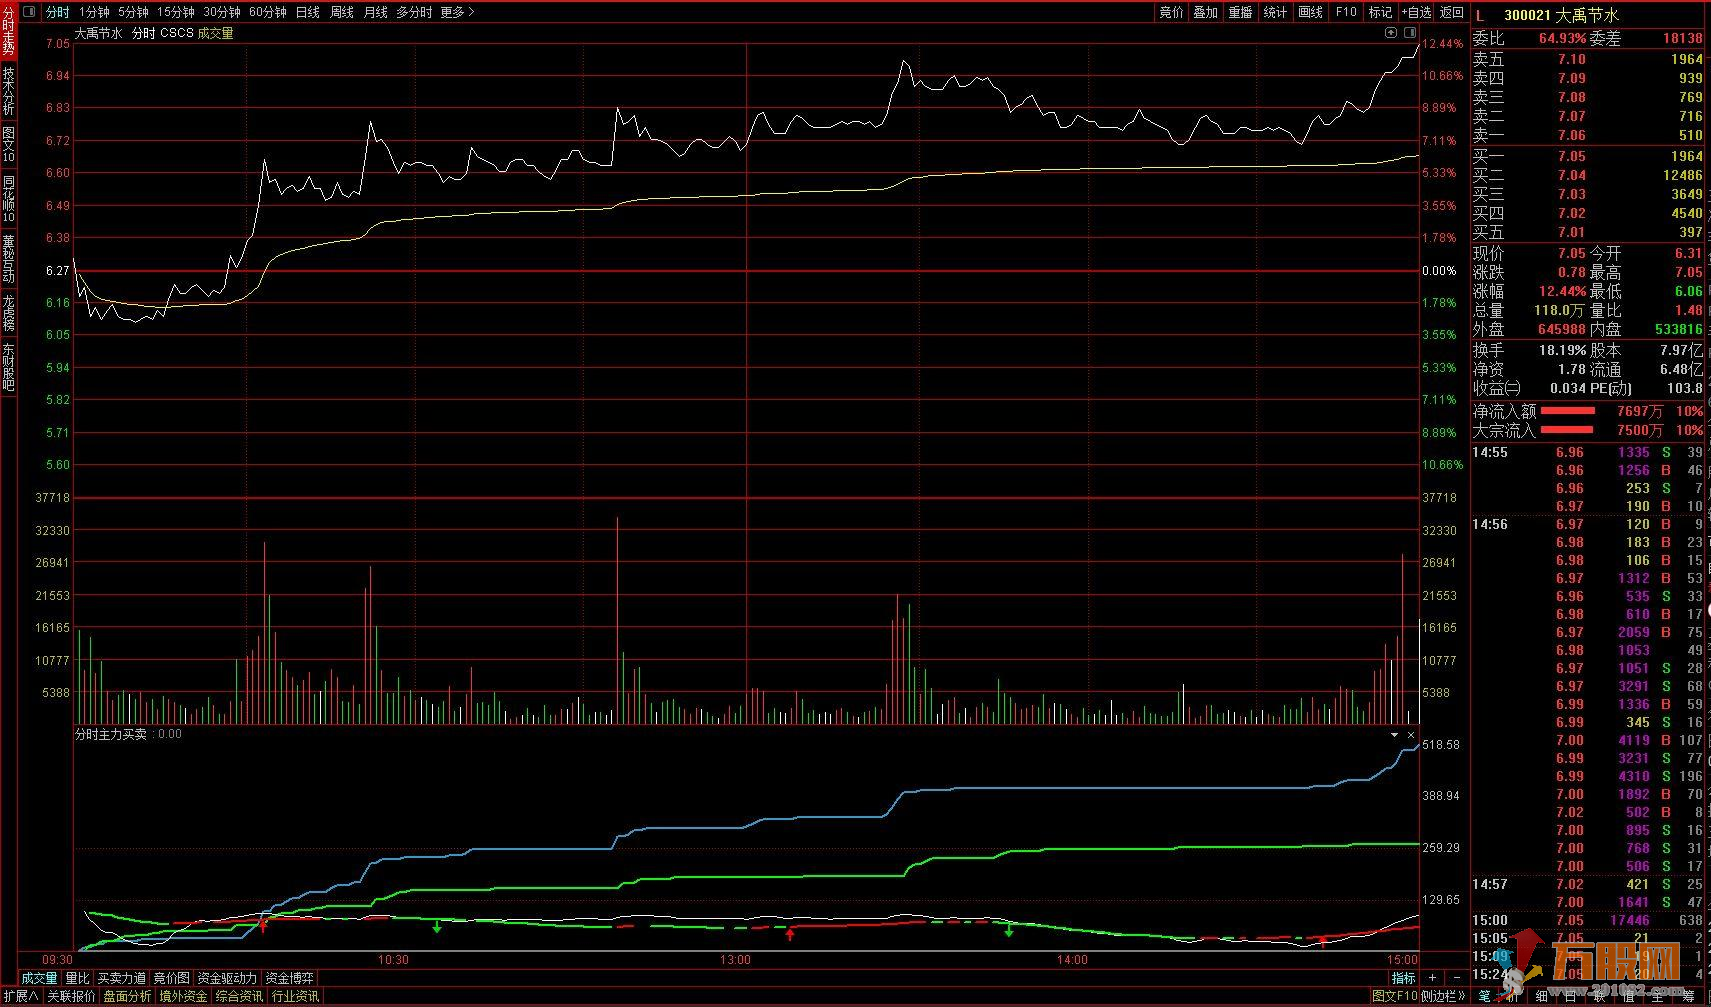Close the 分时主力买卖 indicator panel

tap(1411, 735)
